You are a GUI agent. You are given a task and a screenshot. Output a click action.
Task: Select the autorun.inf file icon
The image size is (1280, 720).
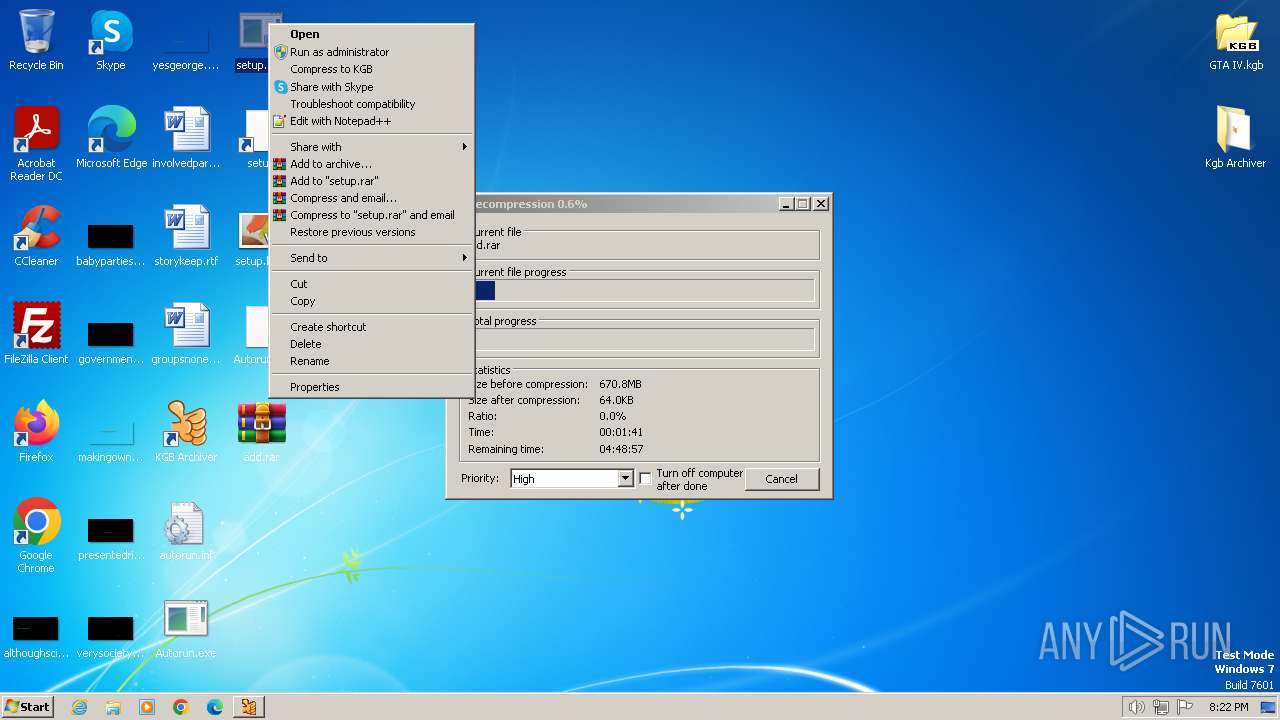pos(186,530)
